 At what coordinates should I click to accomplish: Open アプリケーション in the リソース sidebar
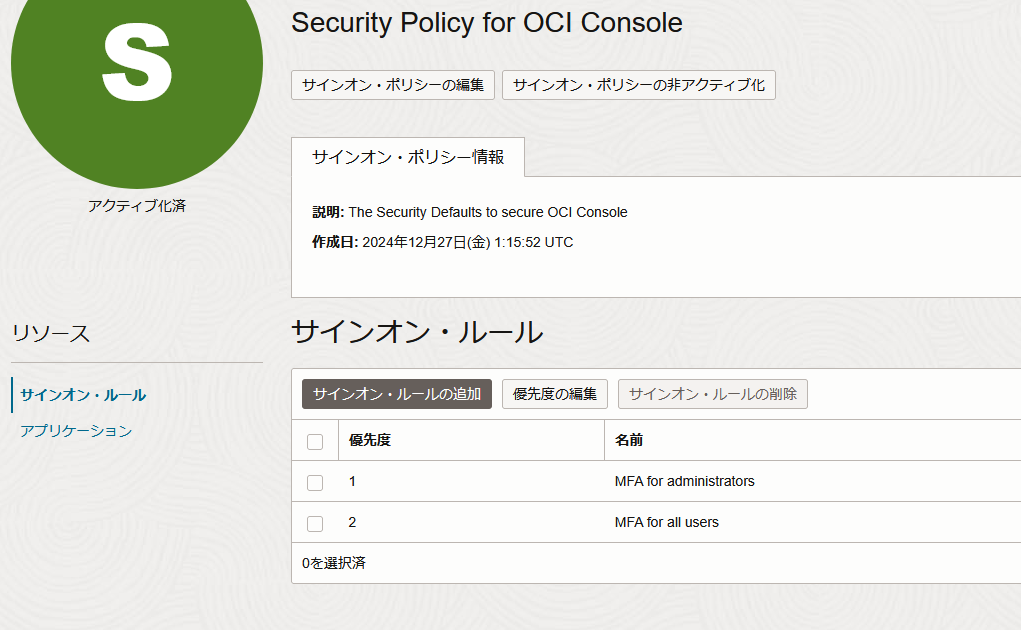pyautogui.click(x=76, y=431)
